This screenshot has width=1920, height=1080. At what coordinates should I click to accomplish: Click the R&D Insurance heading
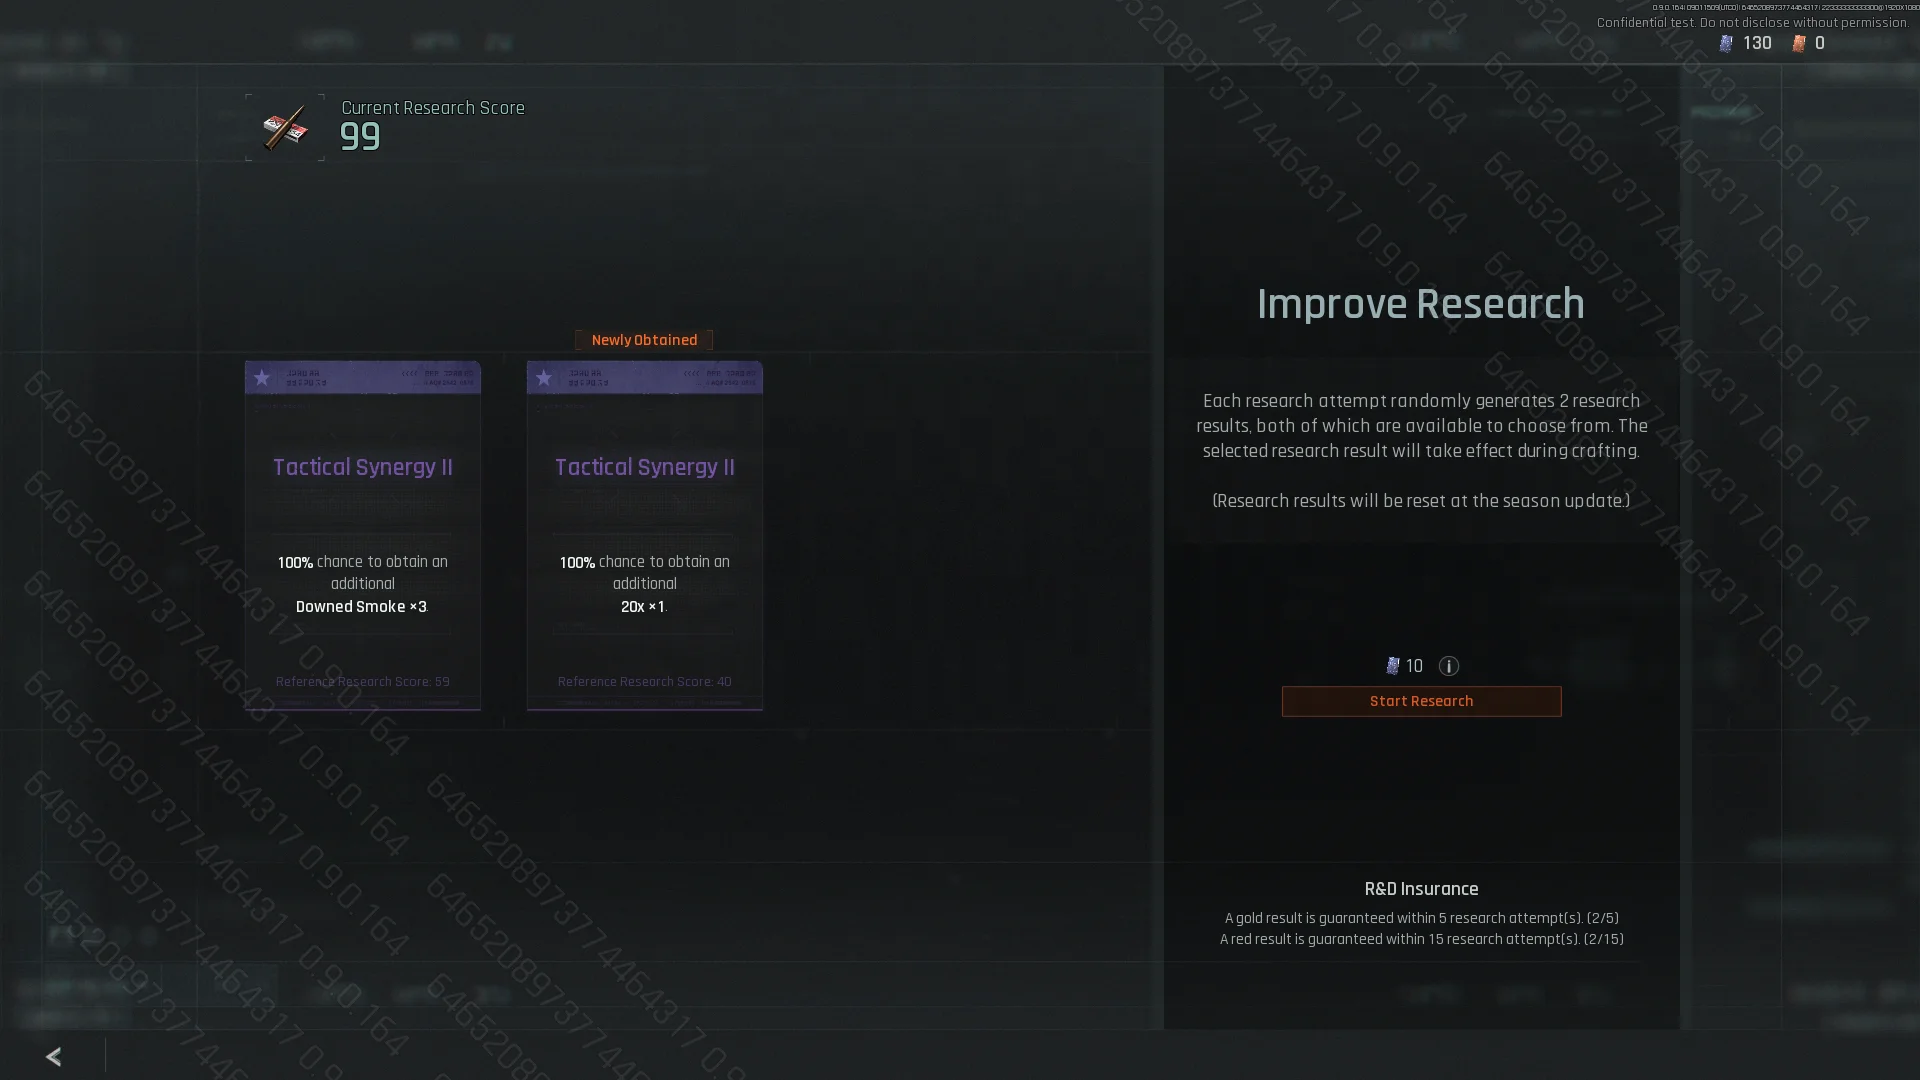(1421, 889)
